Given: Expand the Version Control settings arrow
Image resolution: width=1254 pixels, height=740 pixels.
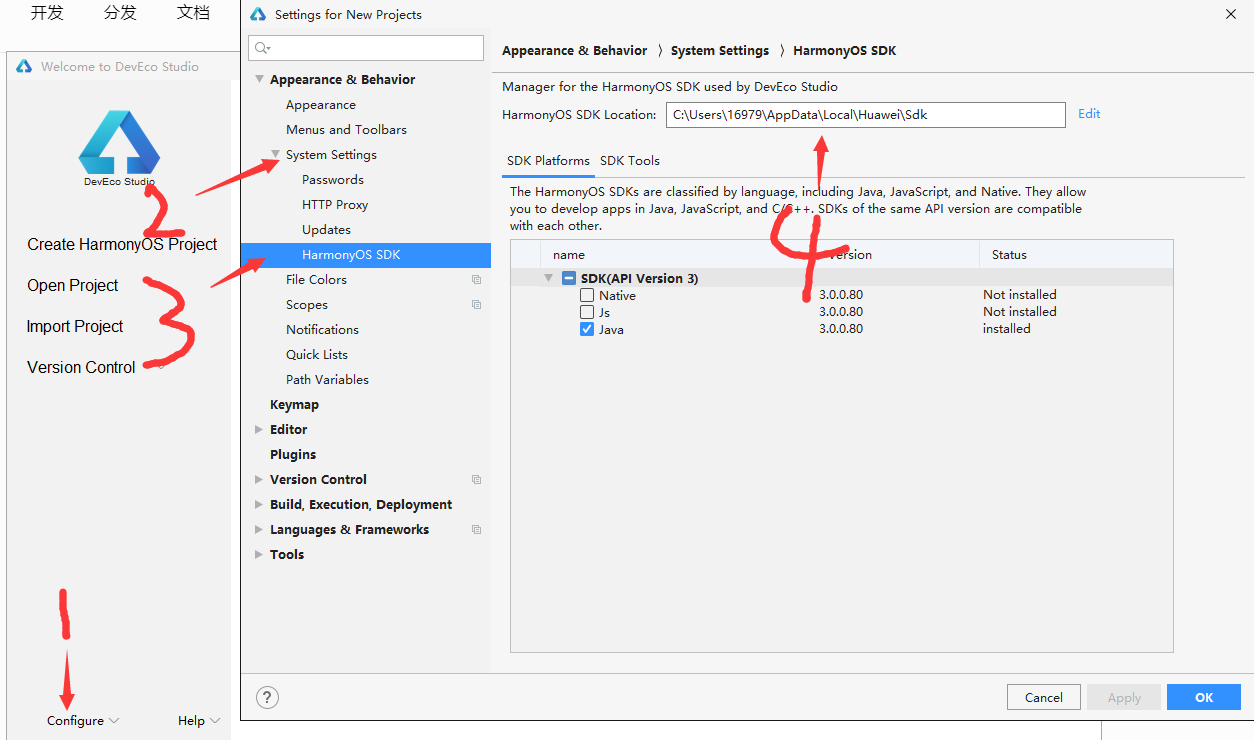Looking at the screenshot, I should tap(259, 480).
